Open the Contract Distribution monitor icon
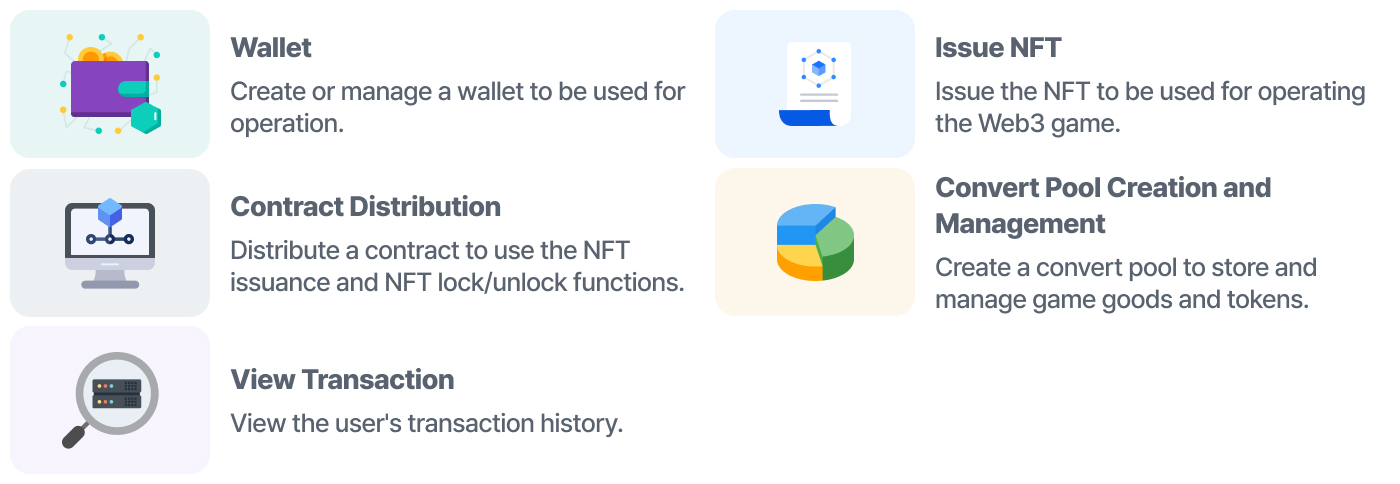1400x484 pixels. (110, 243)
